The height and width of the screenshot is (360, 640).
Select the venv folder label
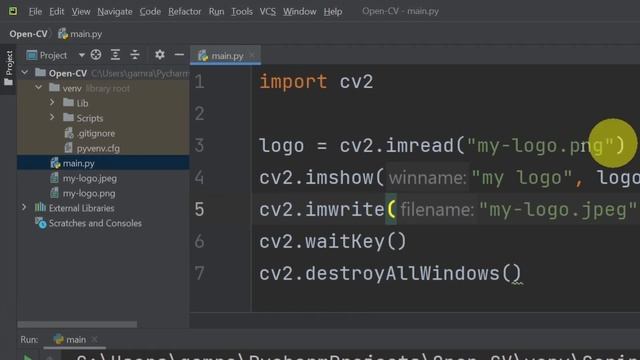click(x=72, y=89)
